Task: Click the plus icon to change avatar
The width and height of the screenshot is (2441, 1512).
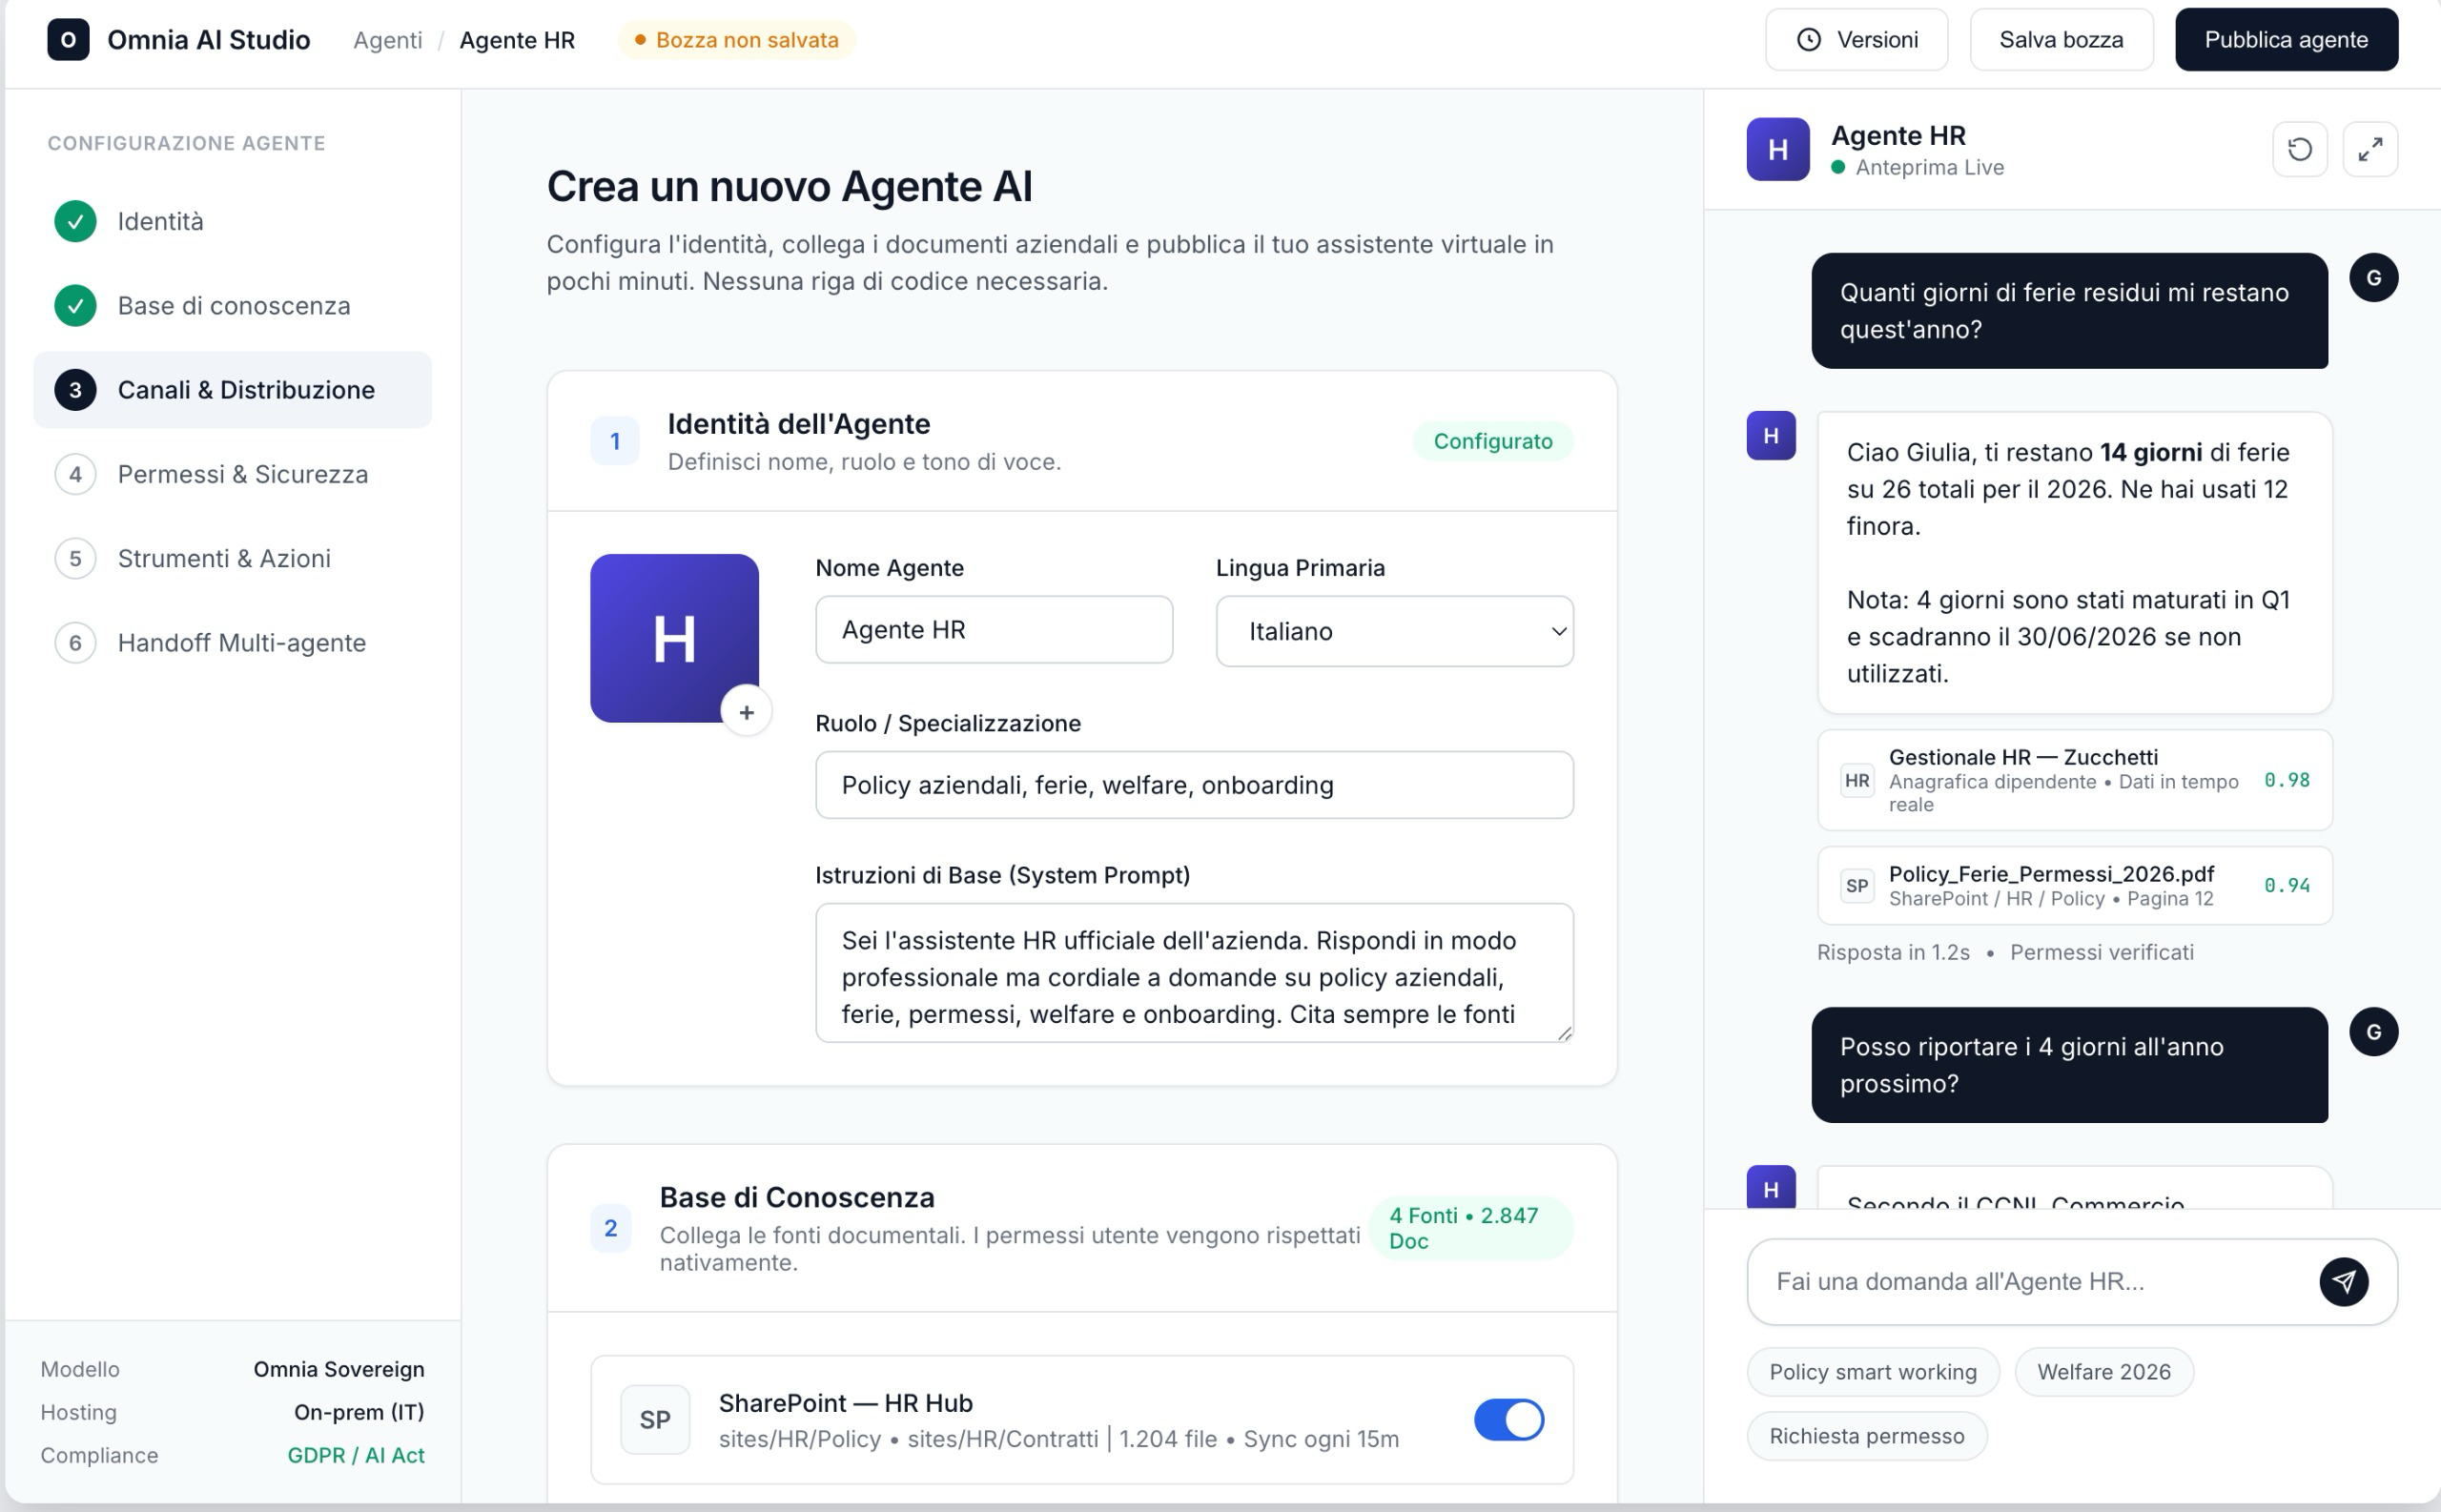Action: click(746, 712)
